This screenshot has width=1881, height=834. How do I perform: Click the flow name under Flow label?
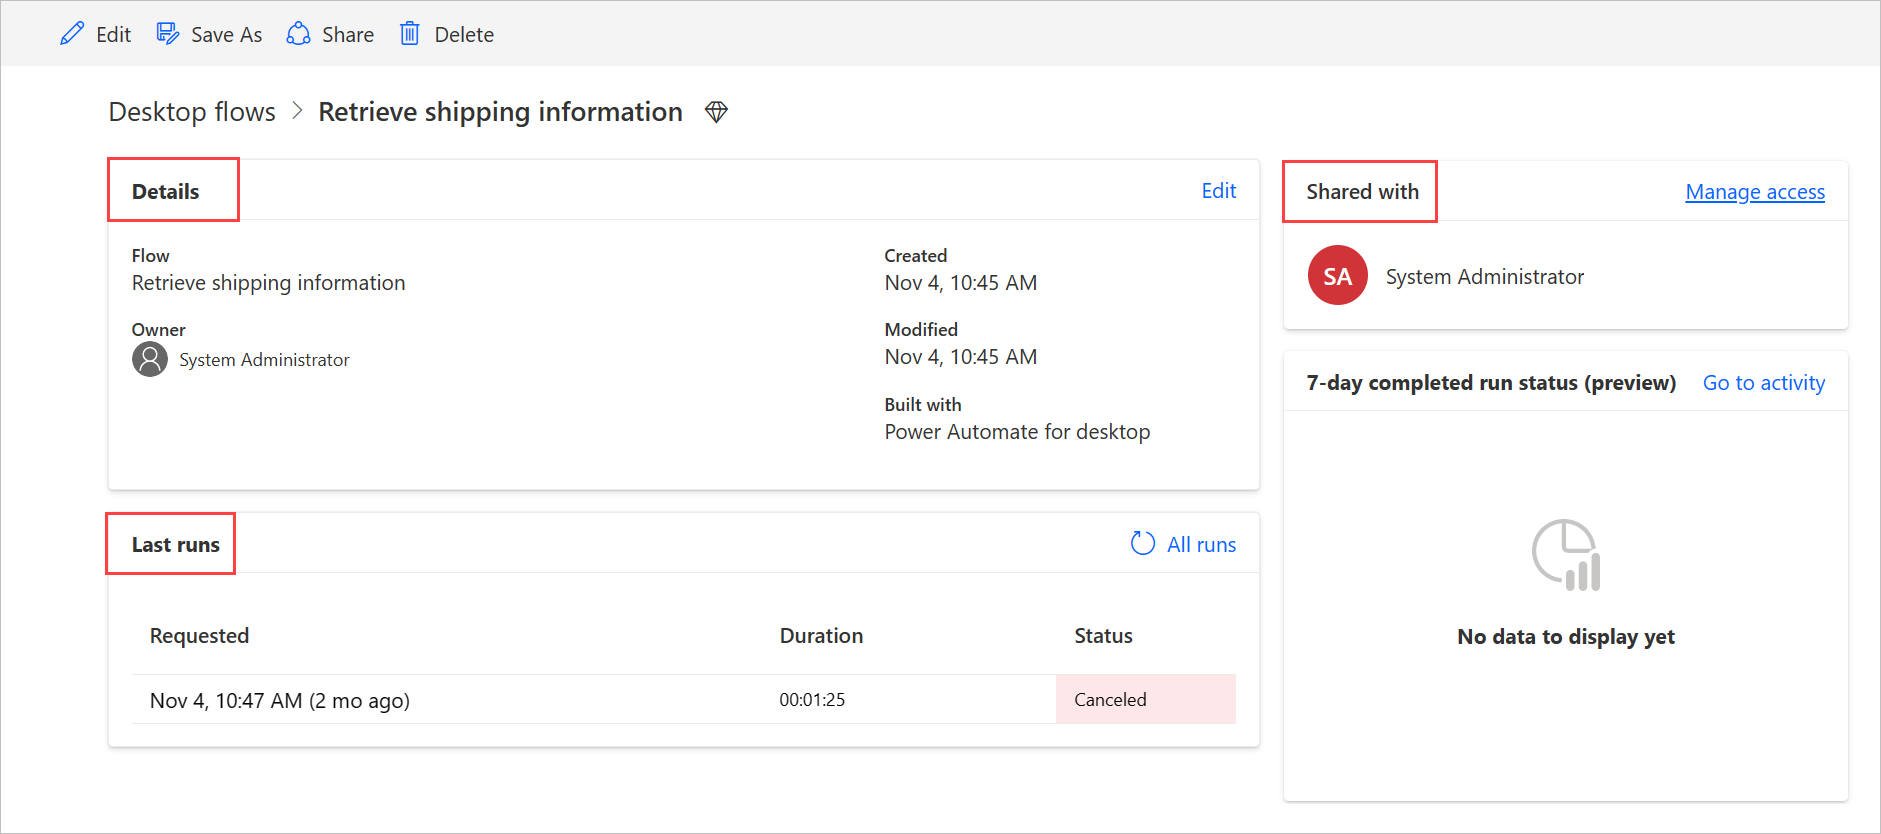pyautogui.click(x=269, y=283)
